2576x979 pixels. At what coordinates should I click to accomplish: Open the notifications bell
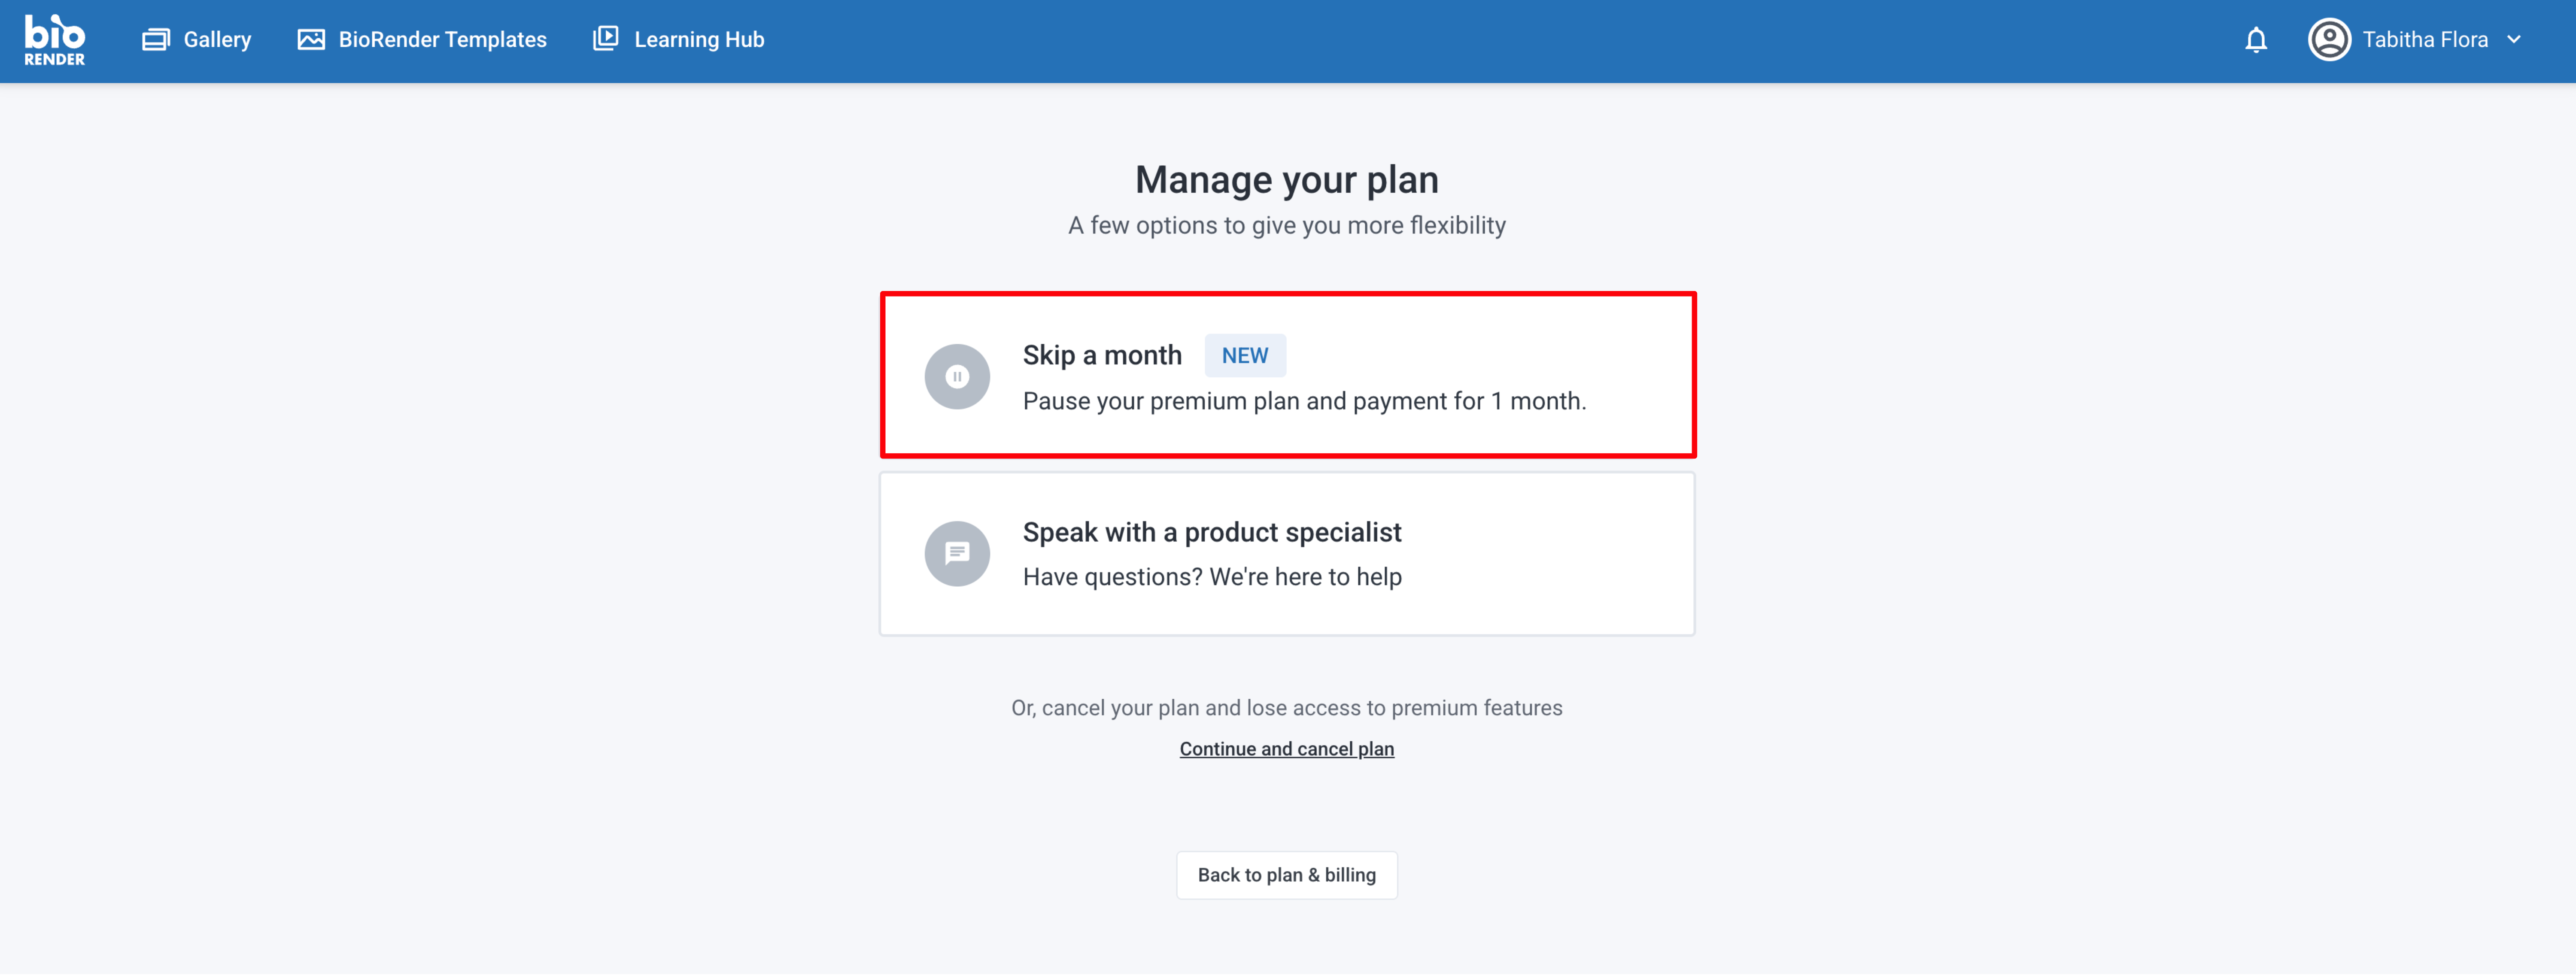click(x=2256, y=40)
